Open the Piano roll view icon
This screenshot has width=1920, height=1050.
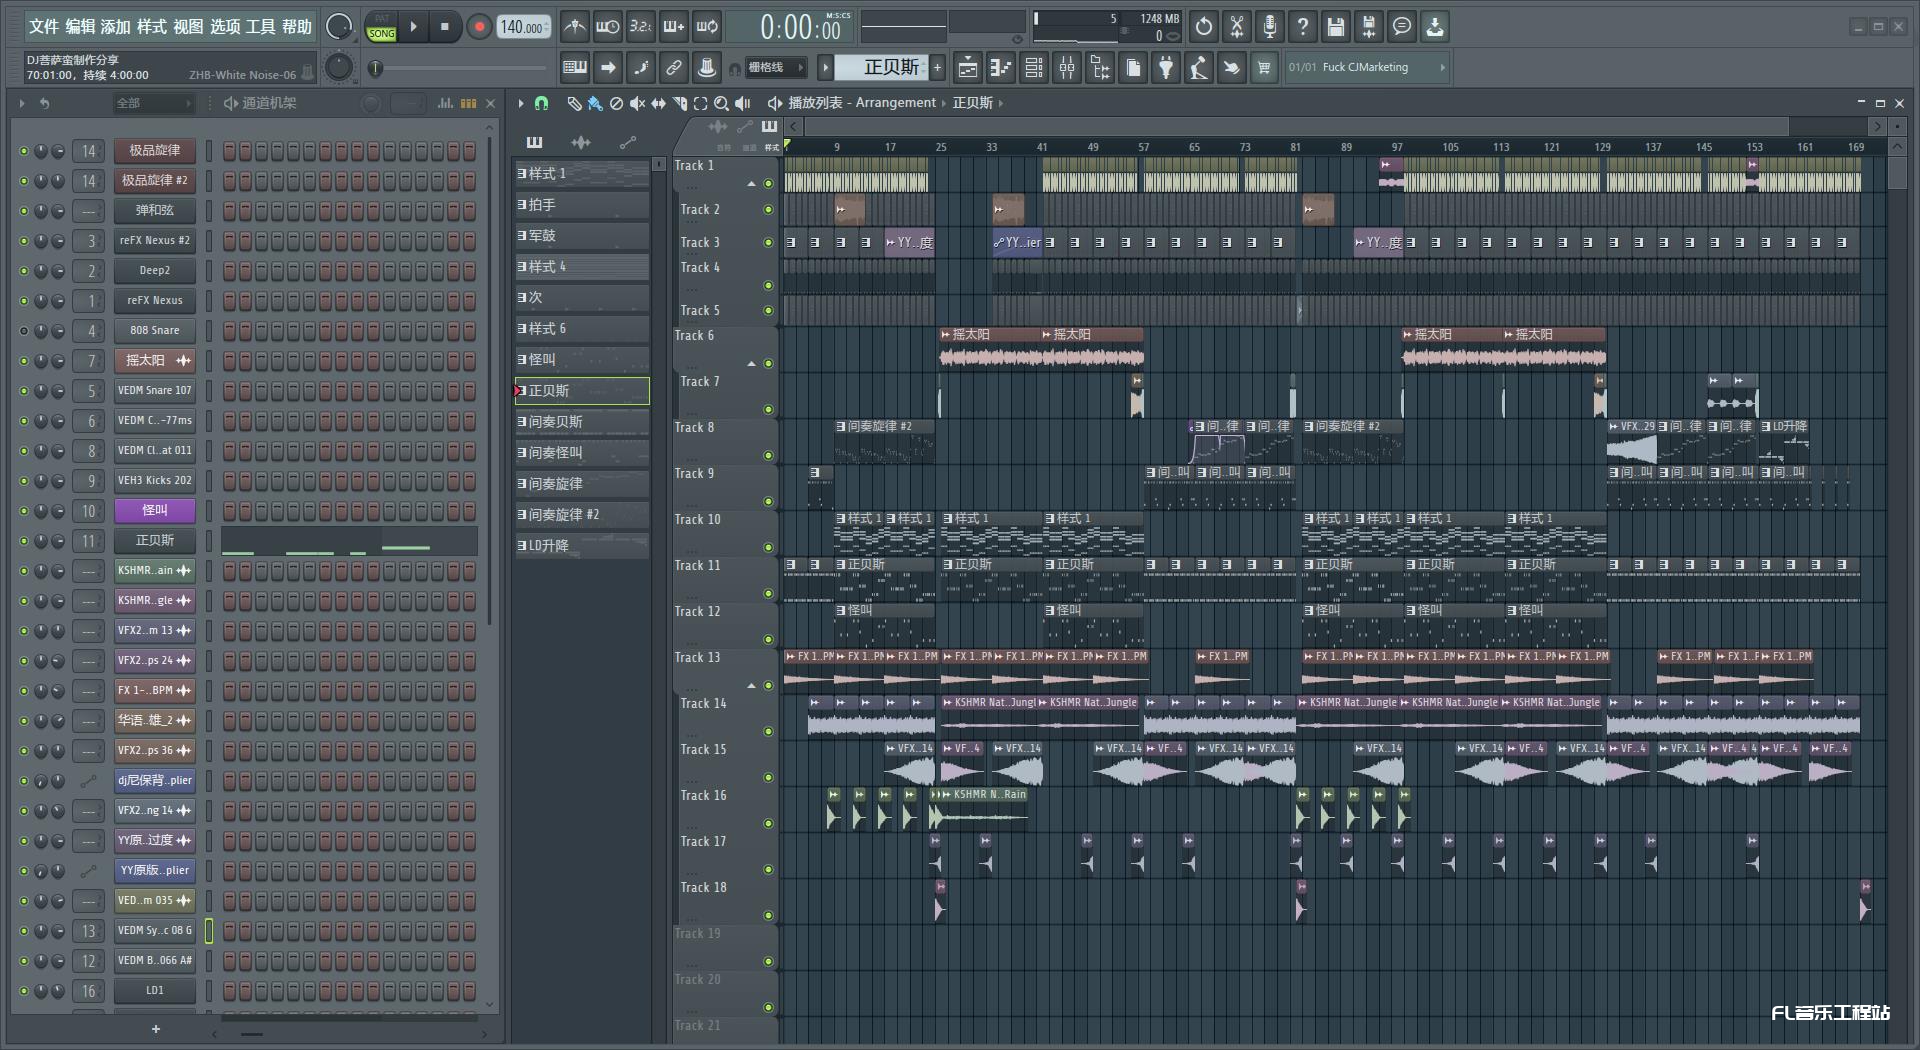coord(1001,68)
